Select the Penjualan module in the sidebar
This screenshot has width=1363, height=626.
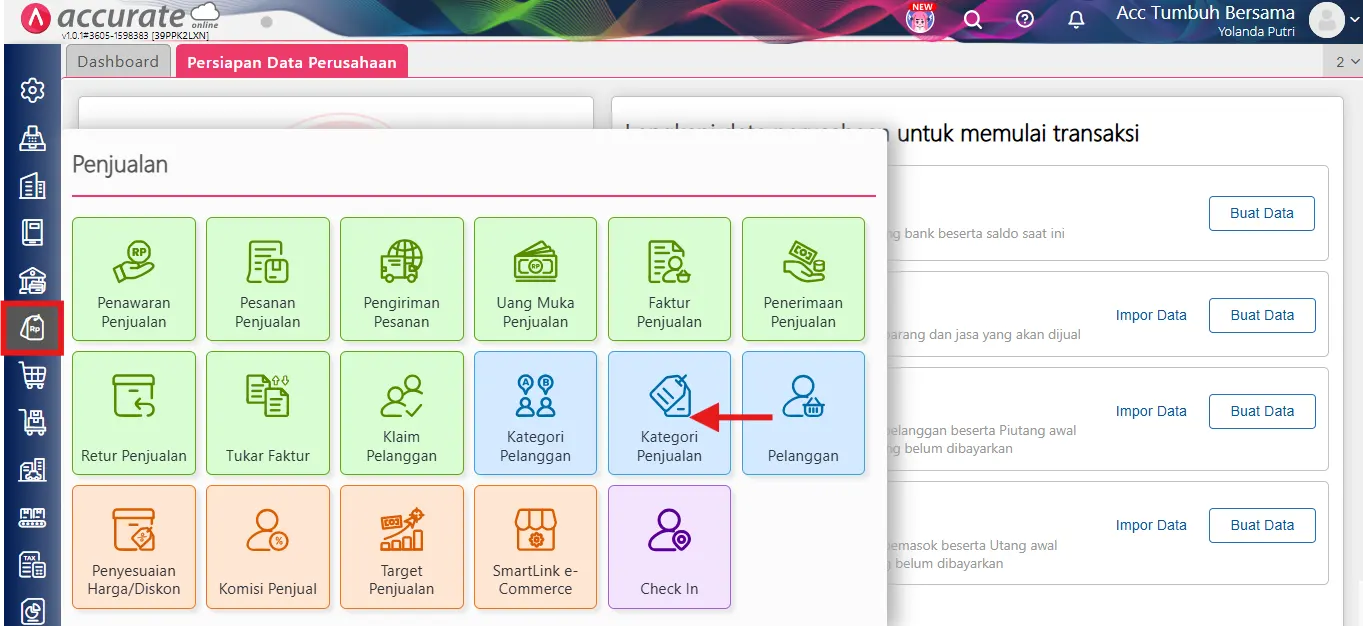point(32,328)
